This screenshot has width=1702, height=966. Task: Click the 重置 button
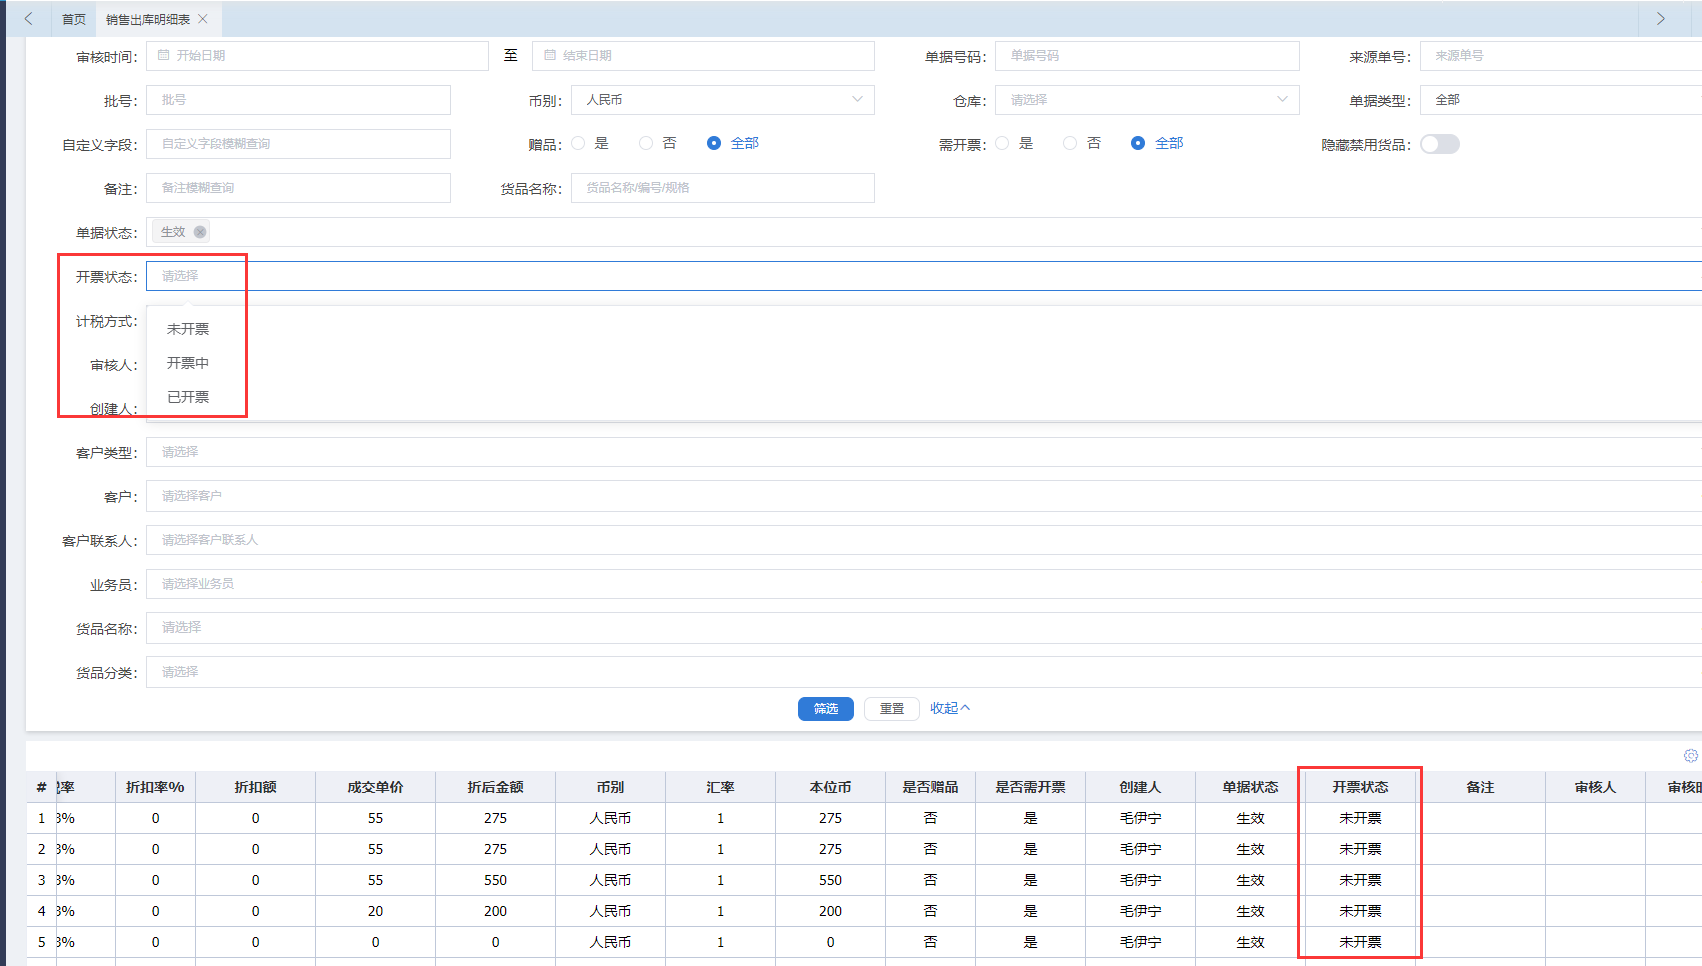point(892,709)
